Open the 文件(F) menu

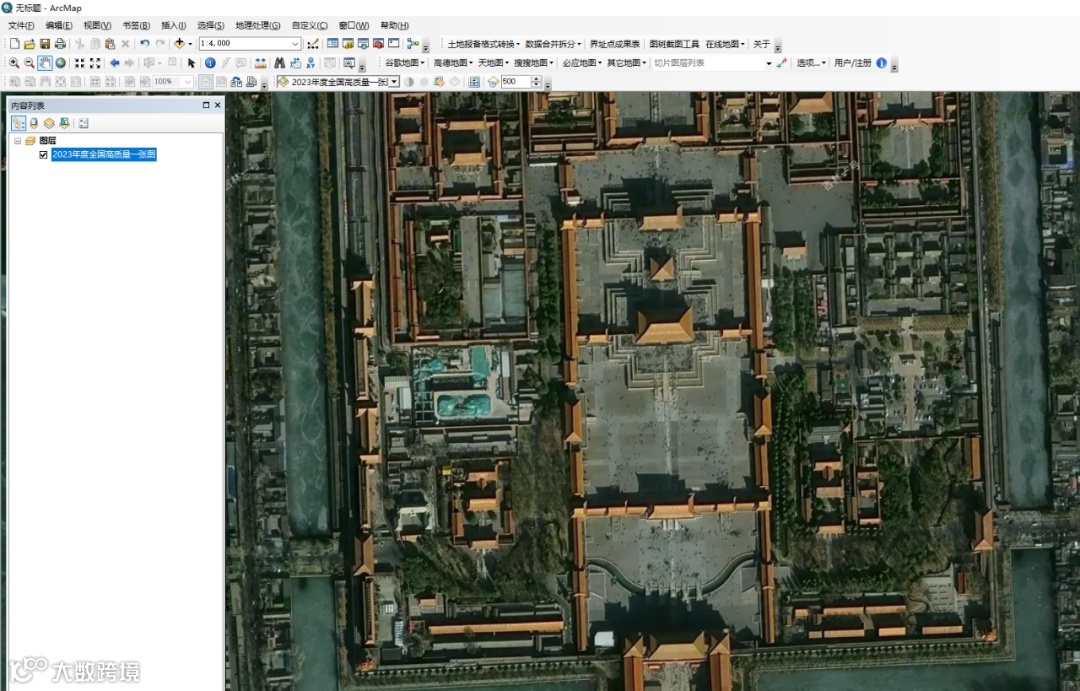point(21,25)
